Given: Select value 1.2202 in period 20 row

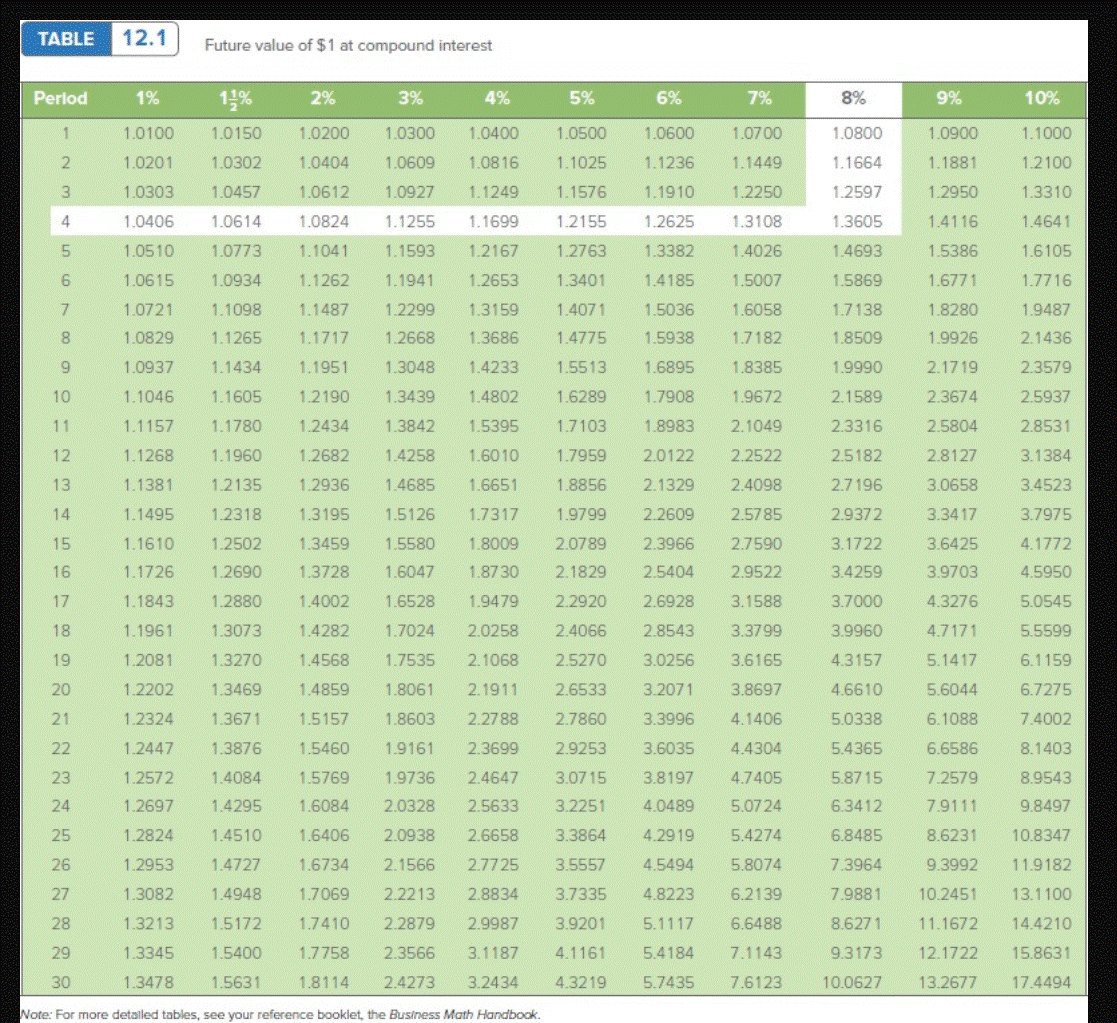Looking at the screenshot, I should point(148,690).
